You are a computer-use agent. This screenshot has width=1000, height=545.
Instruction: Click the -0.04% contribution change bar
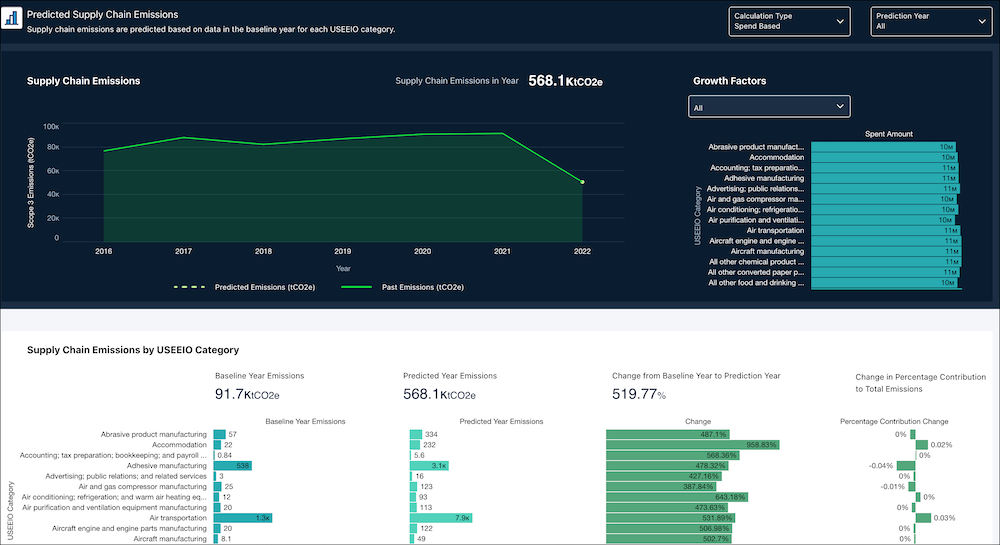pos(906,466)
